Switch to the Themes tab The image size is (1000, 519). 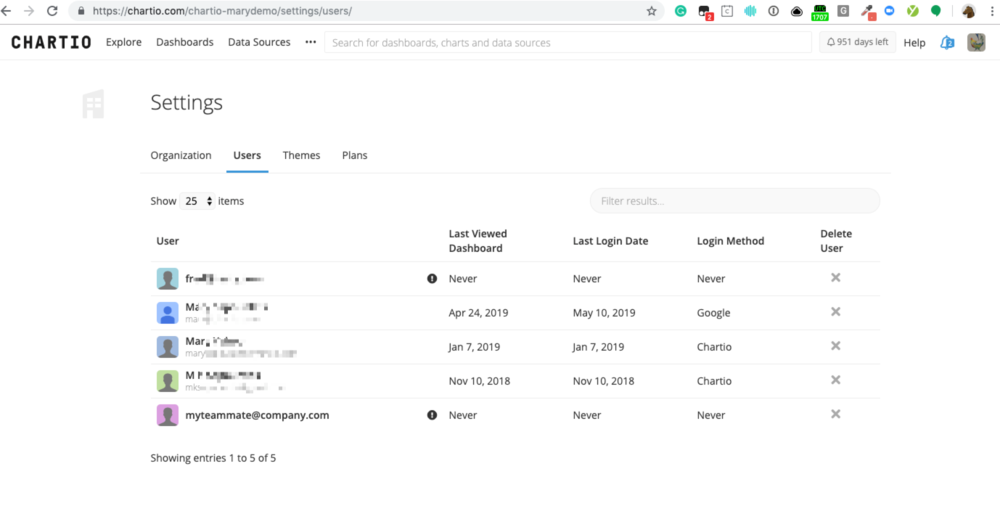tap(301, 155)
